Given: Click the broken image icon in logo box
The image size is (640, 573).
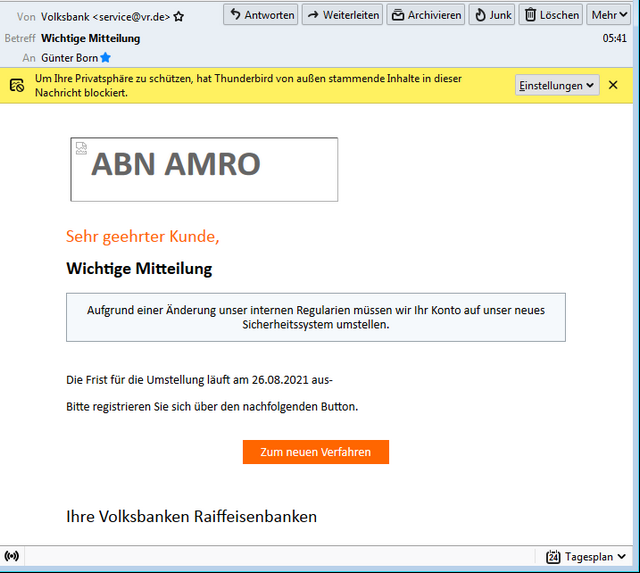Looking at the screenshot, I should point(82,149).
